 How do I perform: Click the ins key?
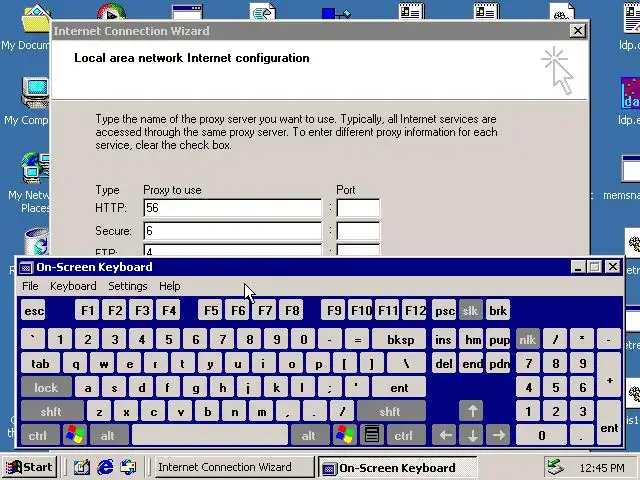(x=444, y=339)
